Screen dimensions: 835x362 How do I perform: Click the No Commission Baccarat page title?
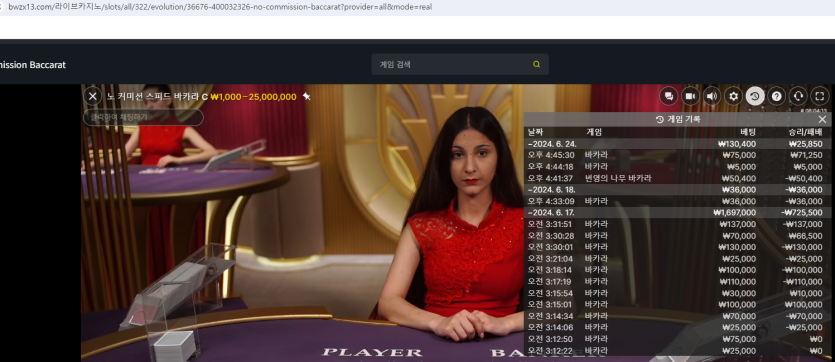point(33,65)
